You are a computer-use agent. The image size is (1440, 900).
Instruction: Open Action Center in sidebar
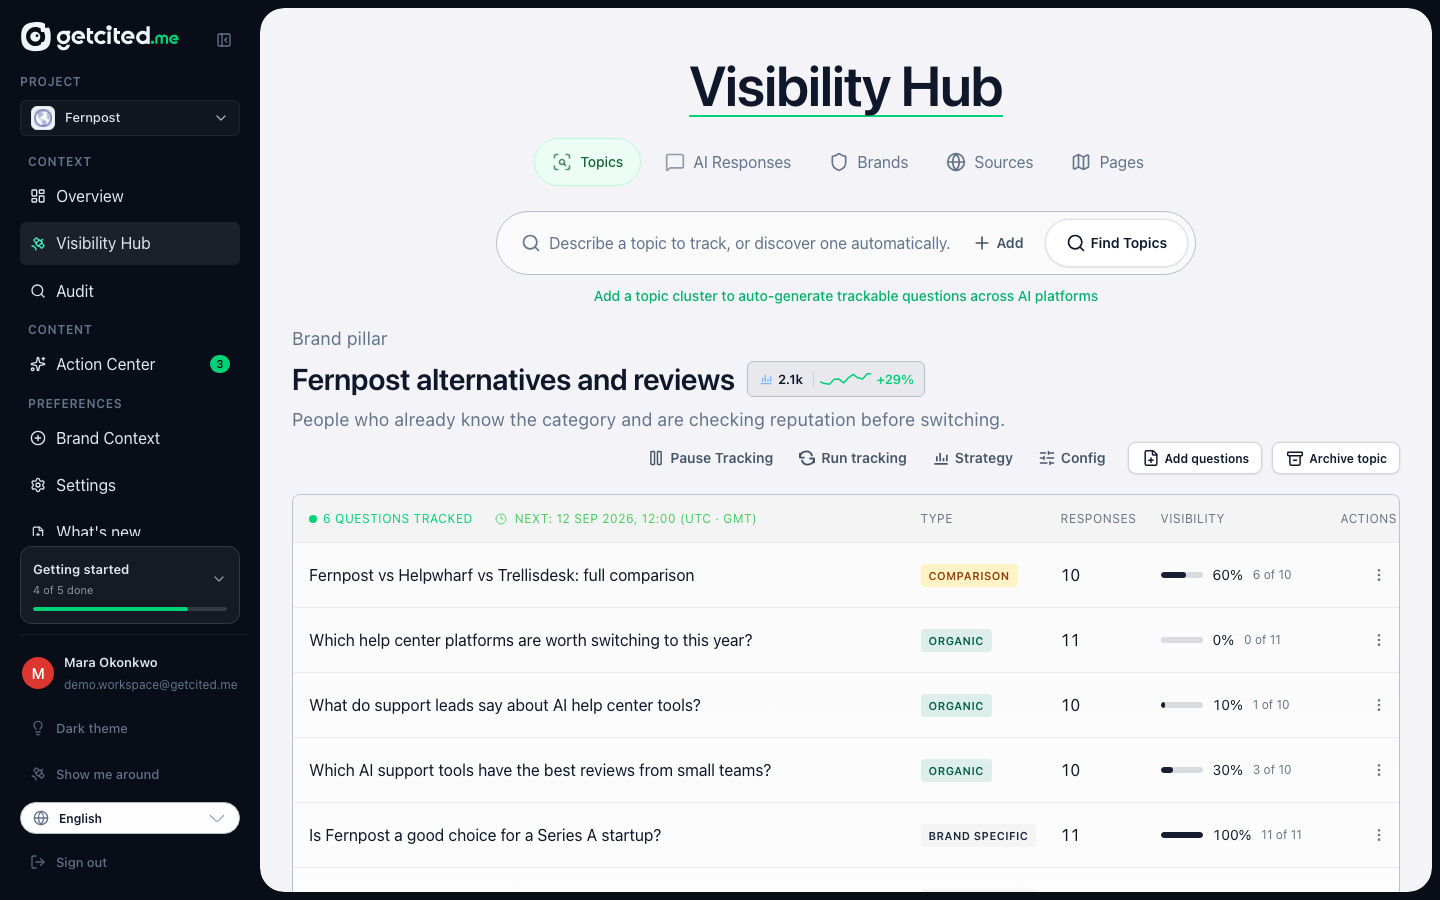(130, 365)
